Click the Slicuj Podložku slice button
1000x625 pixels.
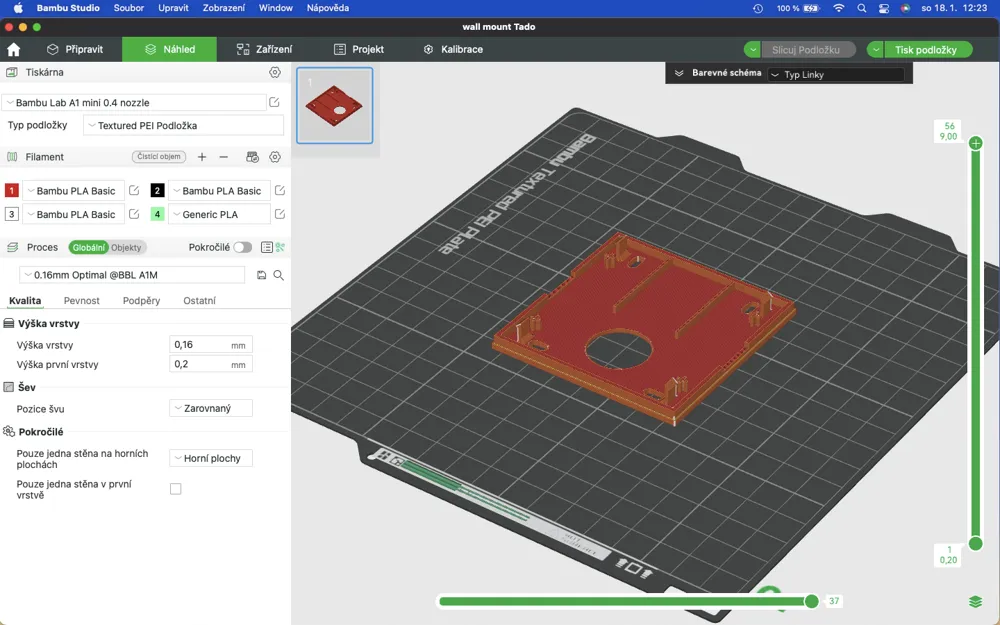807,50
